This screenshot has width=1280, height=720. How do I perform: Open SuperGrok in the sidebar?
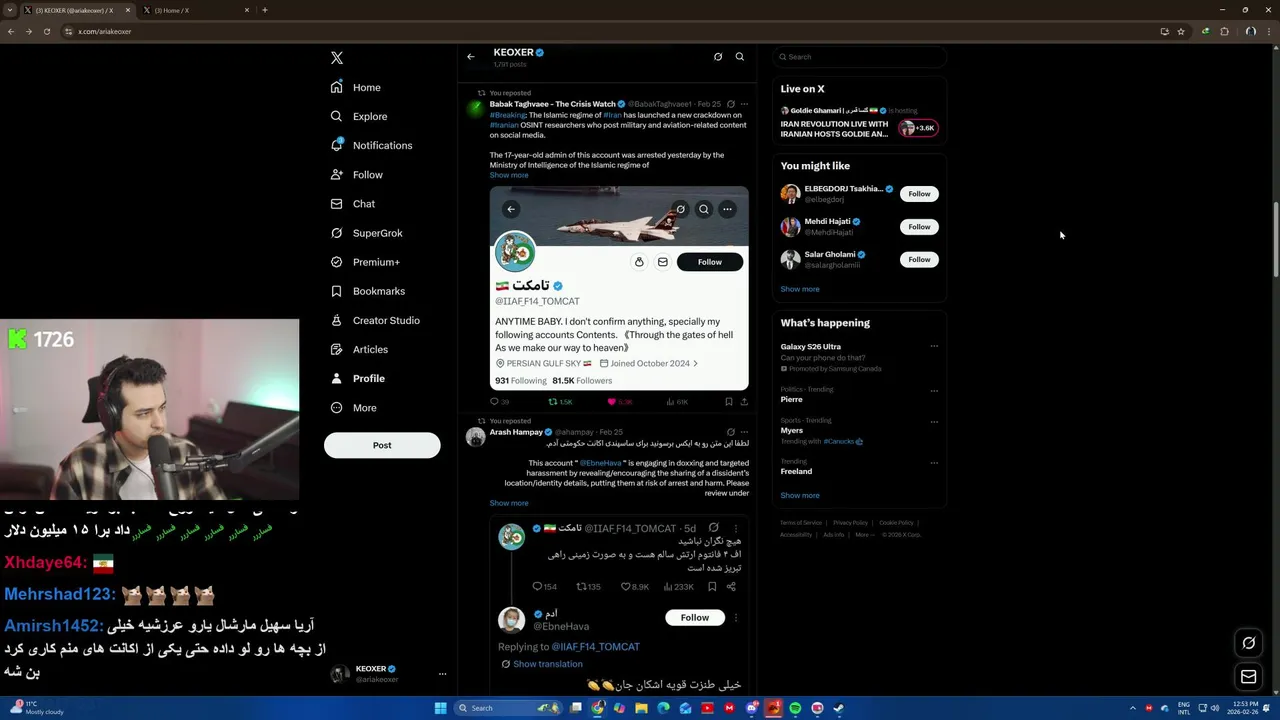(x=366, y=233)
